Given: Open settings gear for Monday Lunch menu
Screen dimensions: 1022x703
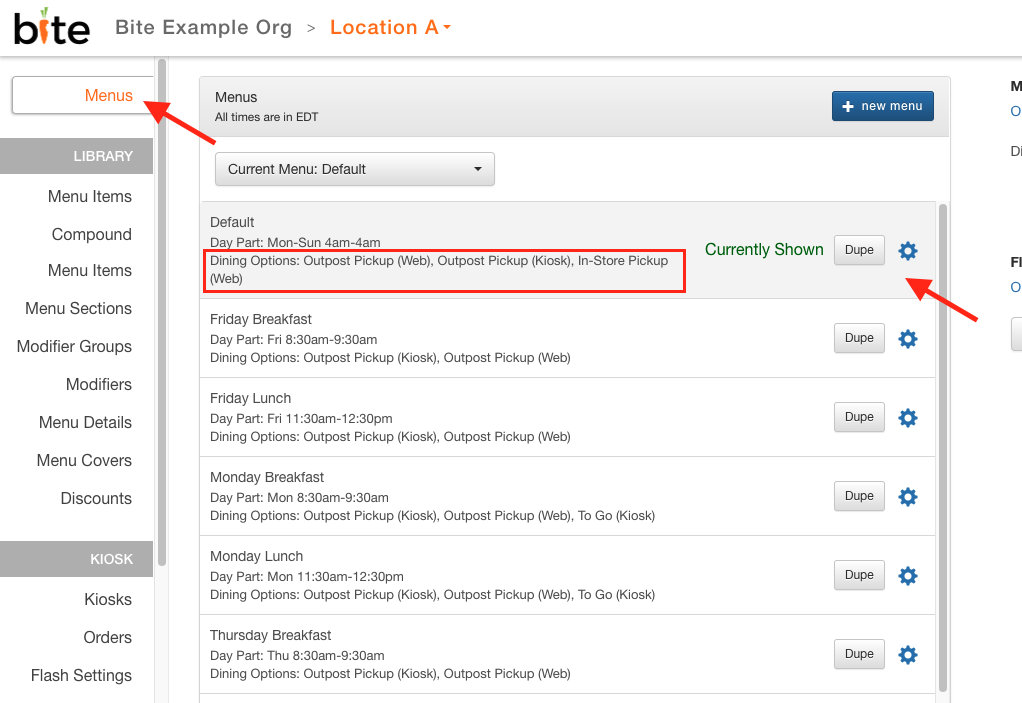Looking at the screenshot, I should click(x=907, y=576).
